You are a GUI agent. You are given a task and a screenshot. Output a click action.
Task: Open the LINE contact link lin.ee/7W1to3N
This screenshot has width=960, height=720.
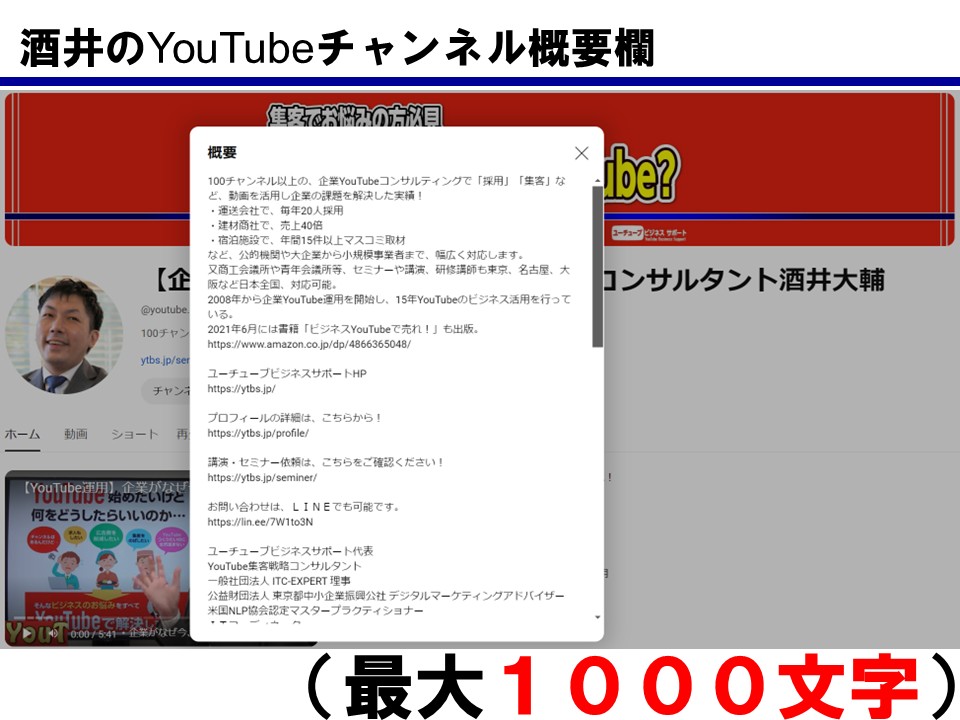pyautogui.click(x=260, y=522)
